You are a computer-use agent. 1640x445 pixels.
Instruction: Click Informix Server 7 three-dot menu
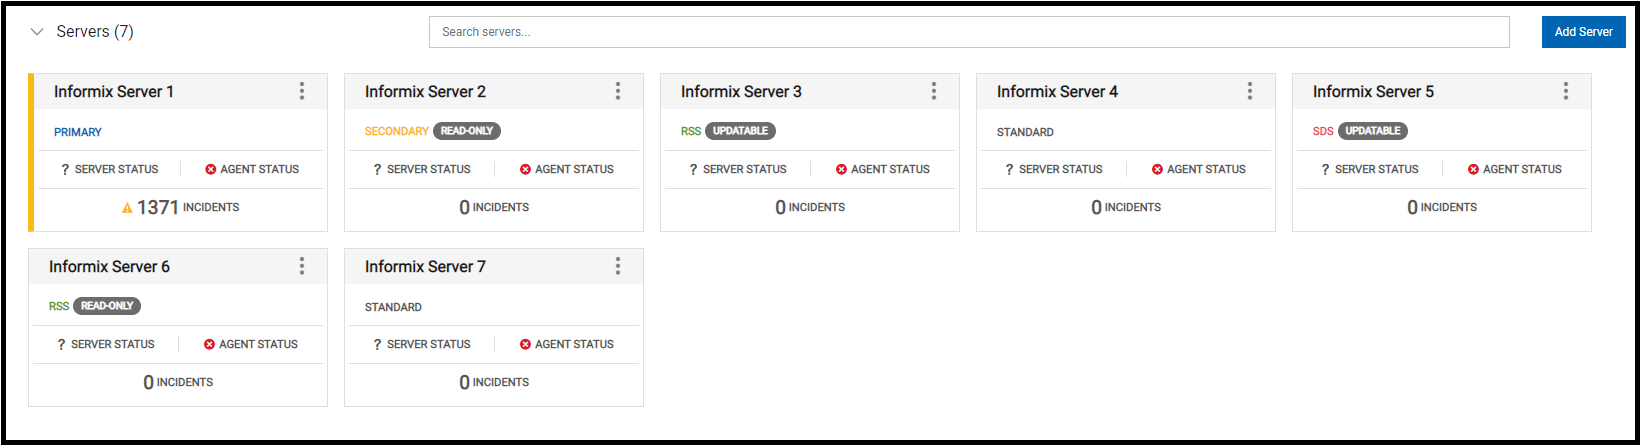(618, 266)
